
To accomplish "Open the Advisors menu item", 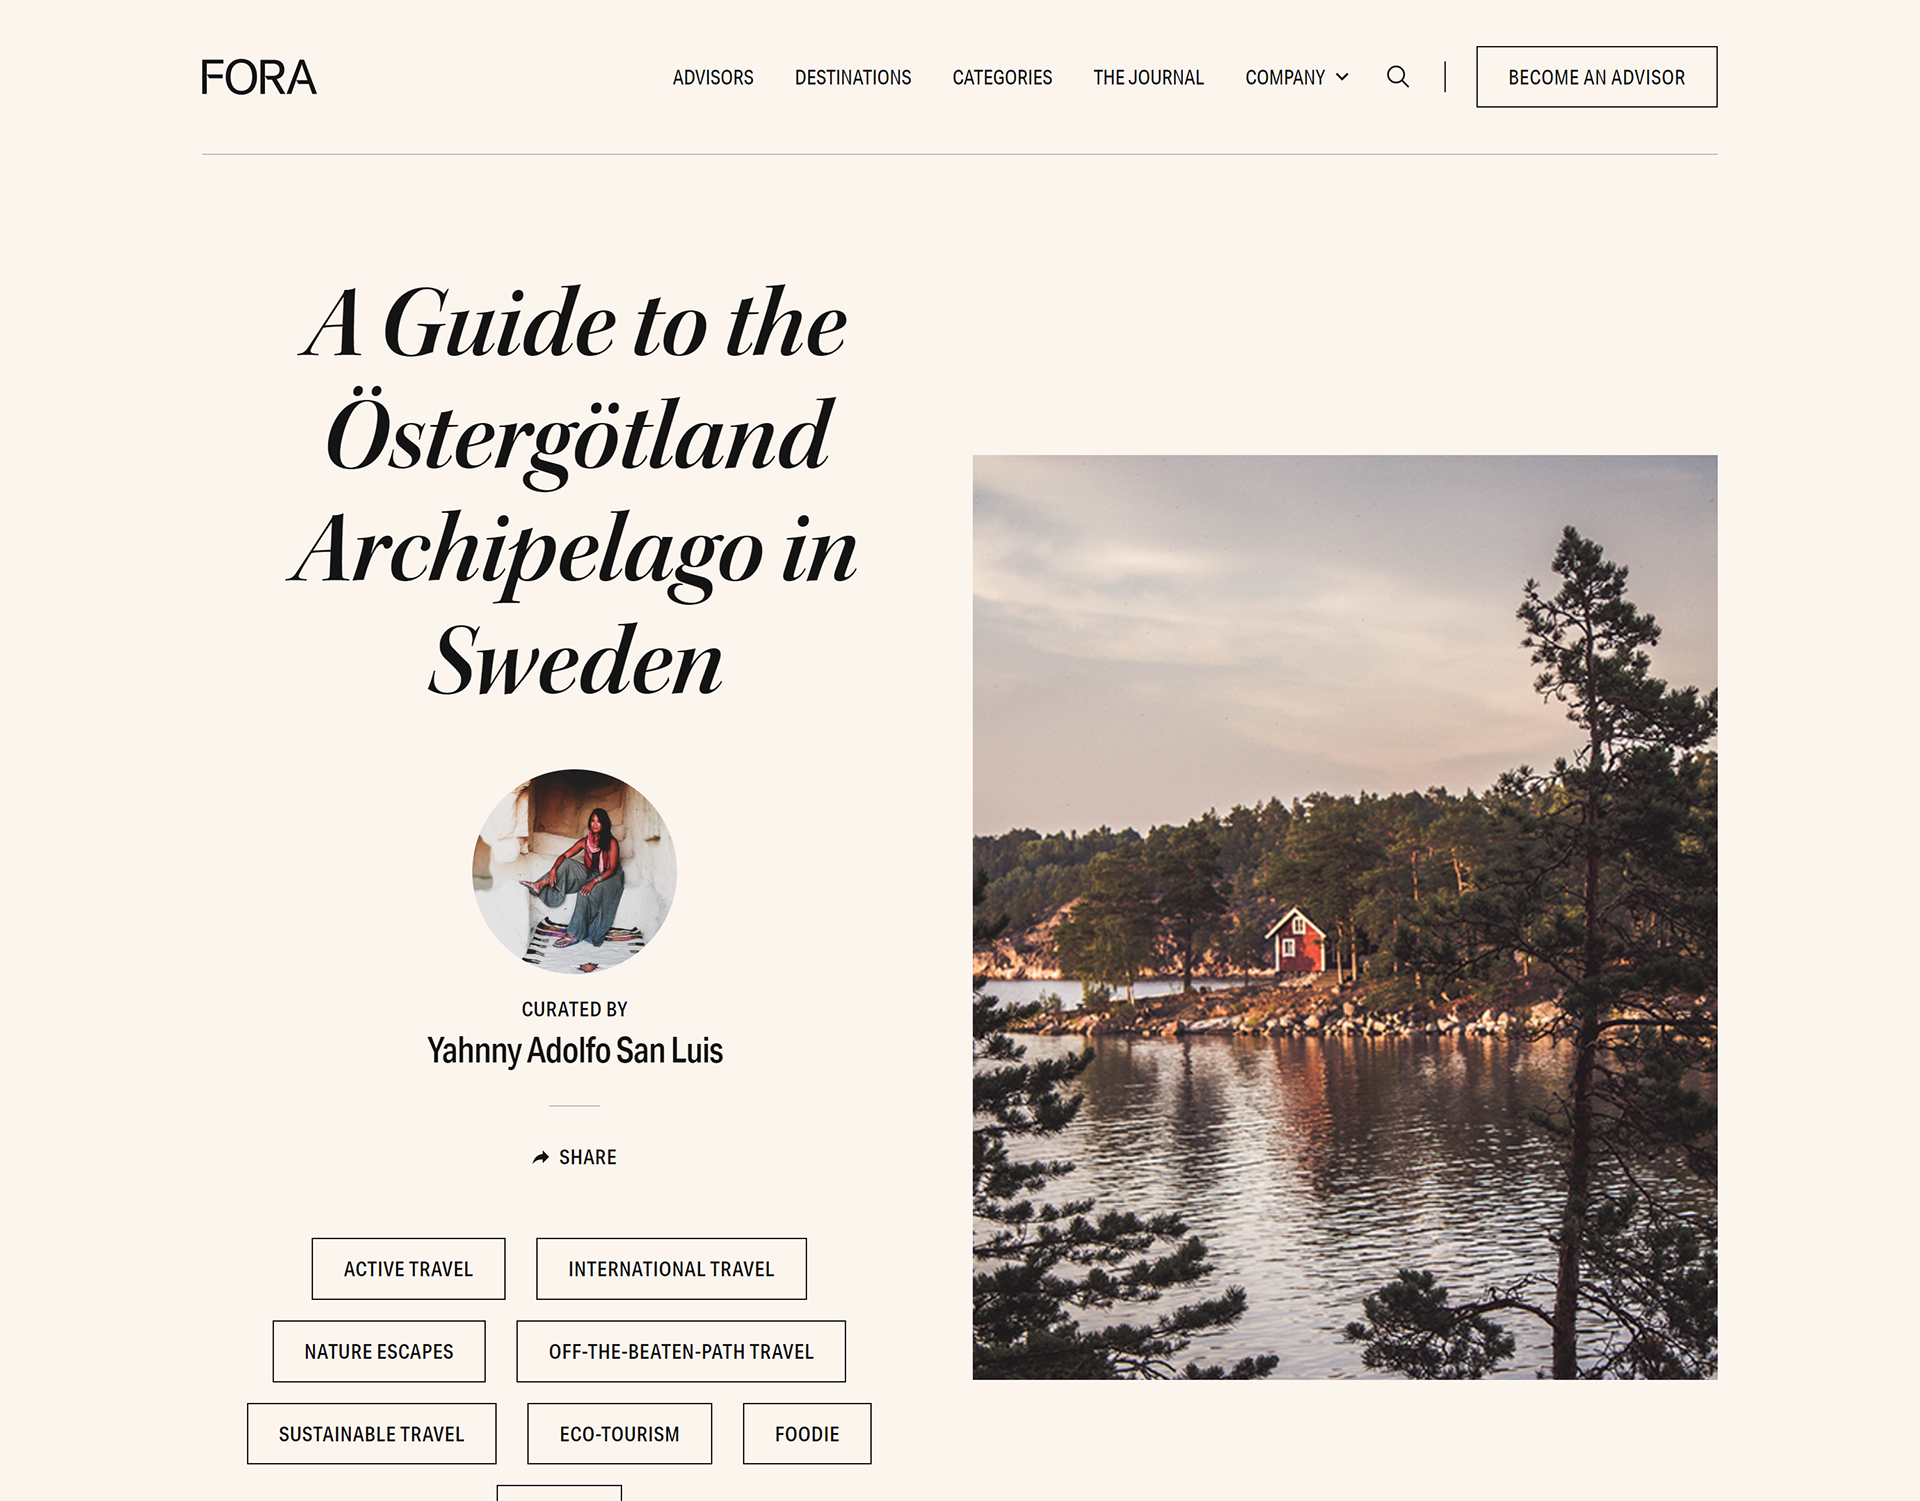I will [x=713, y=77].
